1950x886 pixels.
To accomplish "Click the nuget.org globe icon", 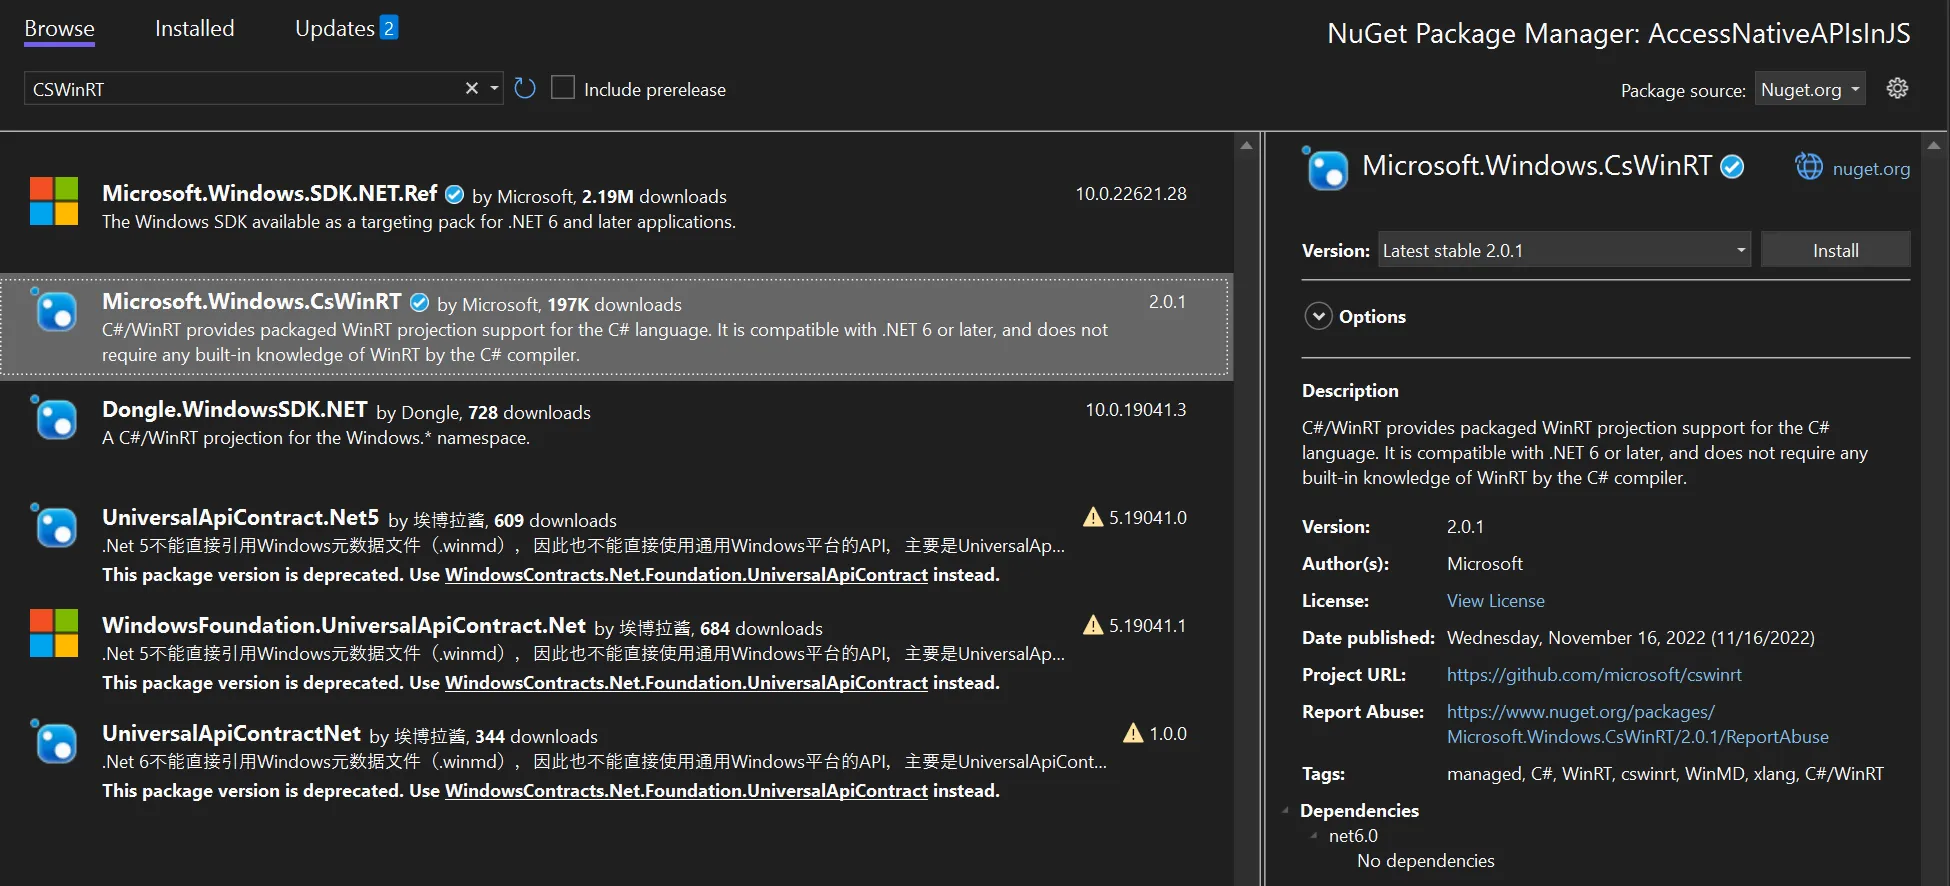I will pos(1809,167).
